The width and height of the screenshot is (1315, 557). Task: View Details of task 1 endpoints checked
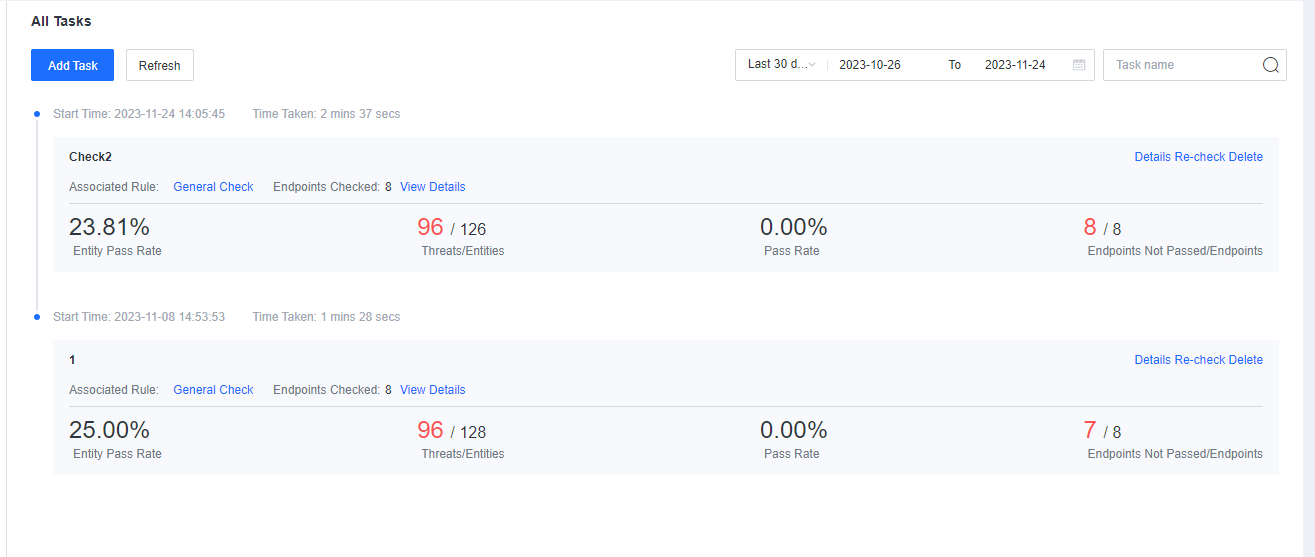click(x=433, y=390)
